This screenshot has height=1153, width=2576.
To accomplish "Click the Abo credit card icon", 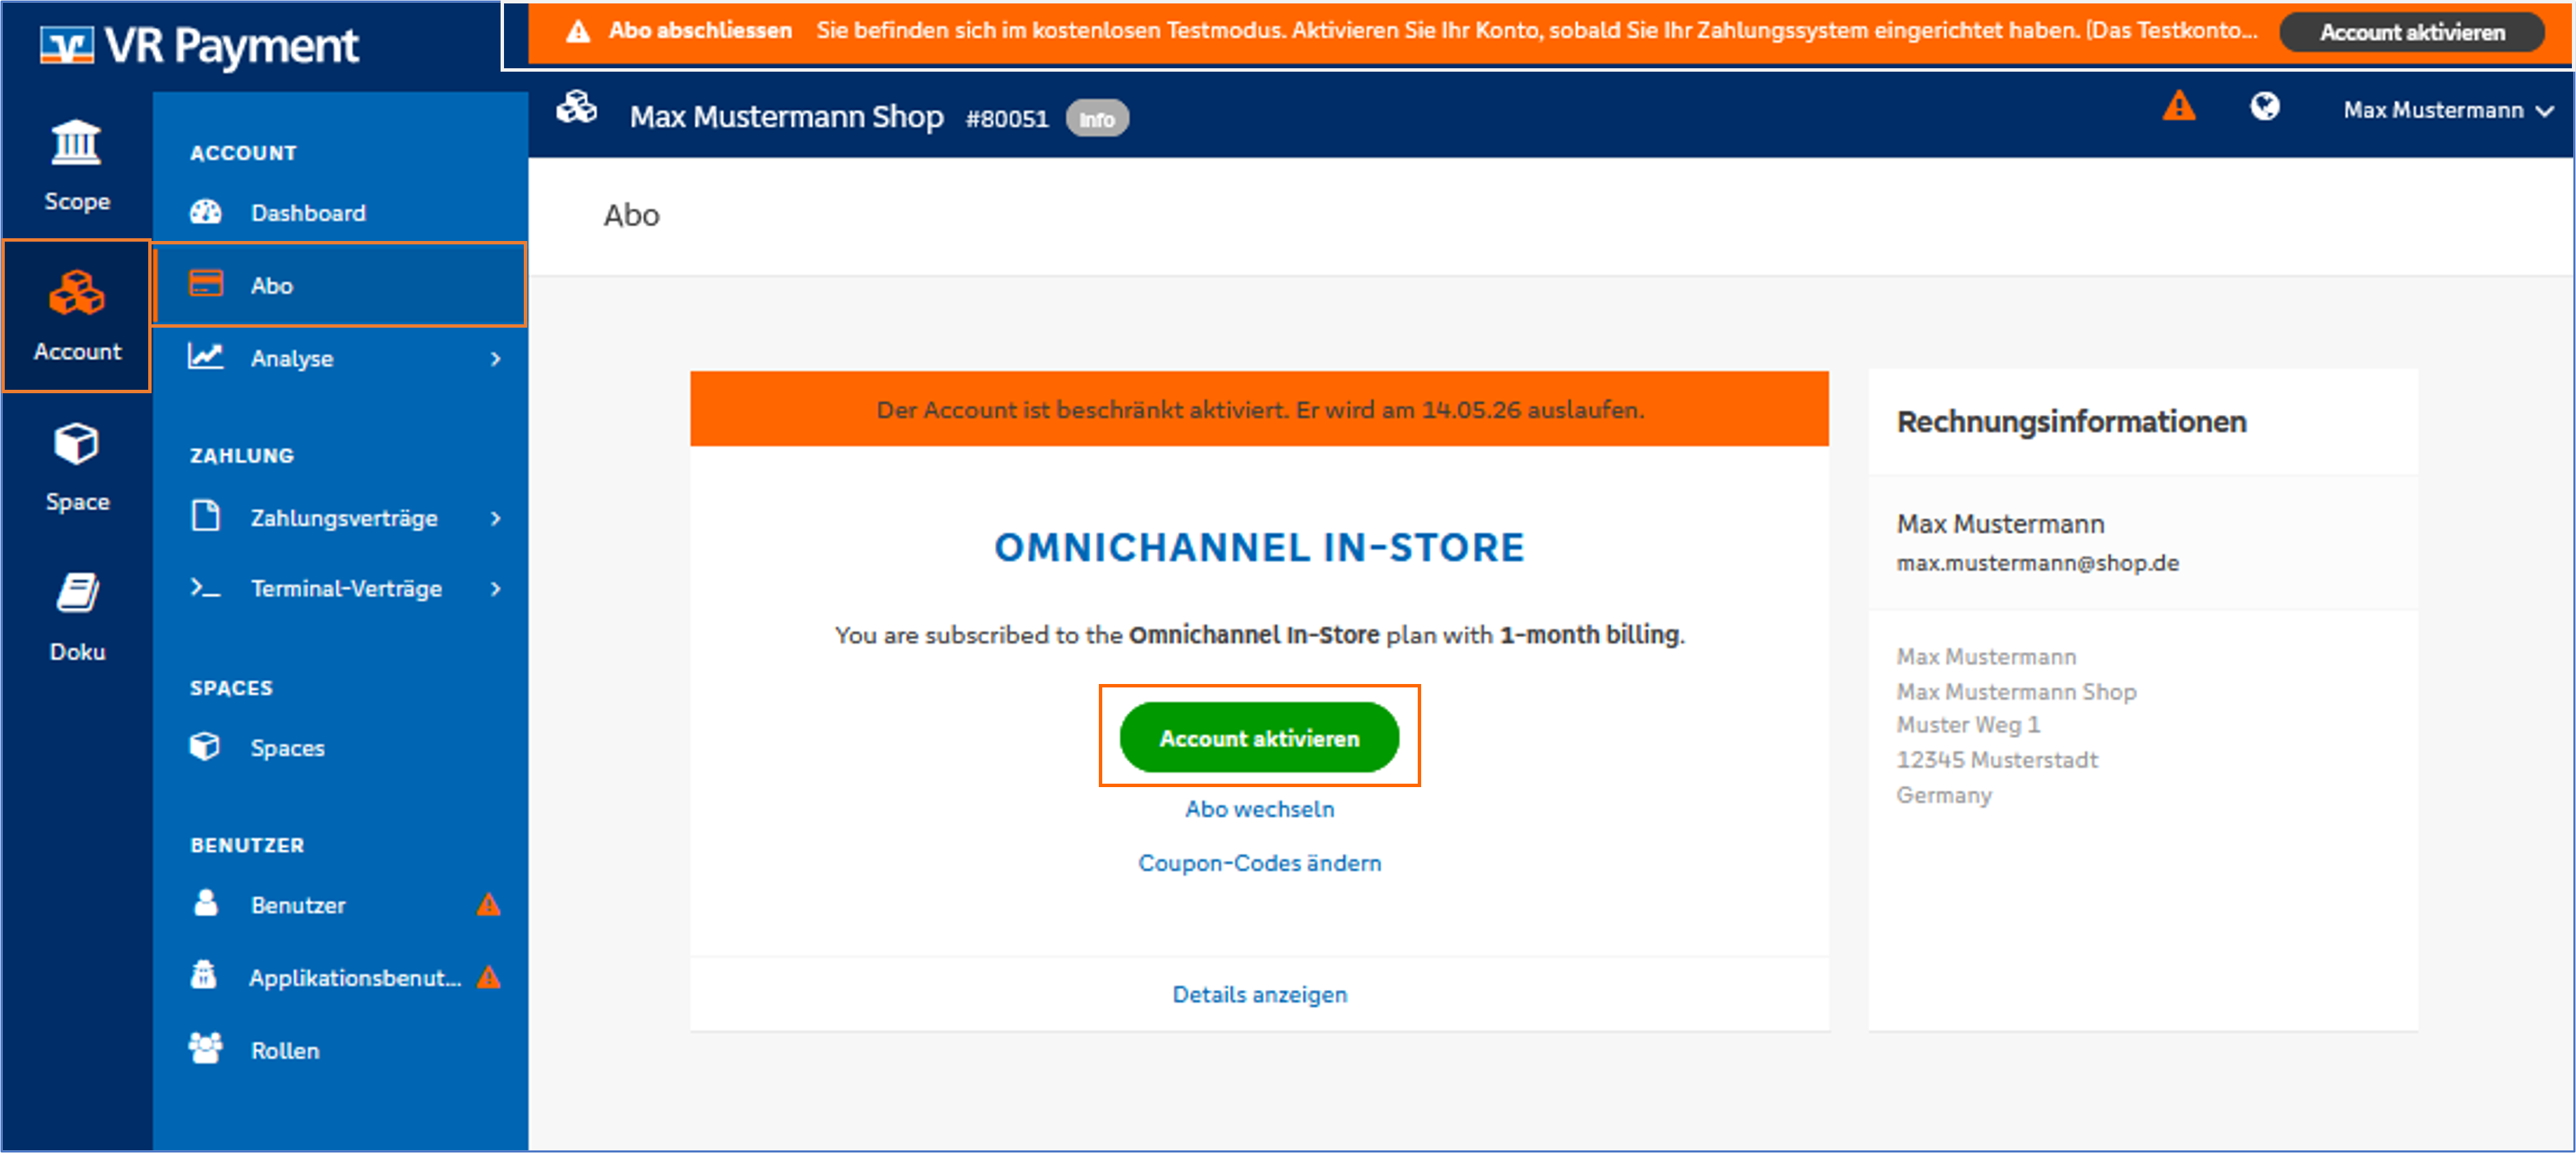I will click(x=206, y=284).
